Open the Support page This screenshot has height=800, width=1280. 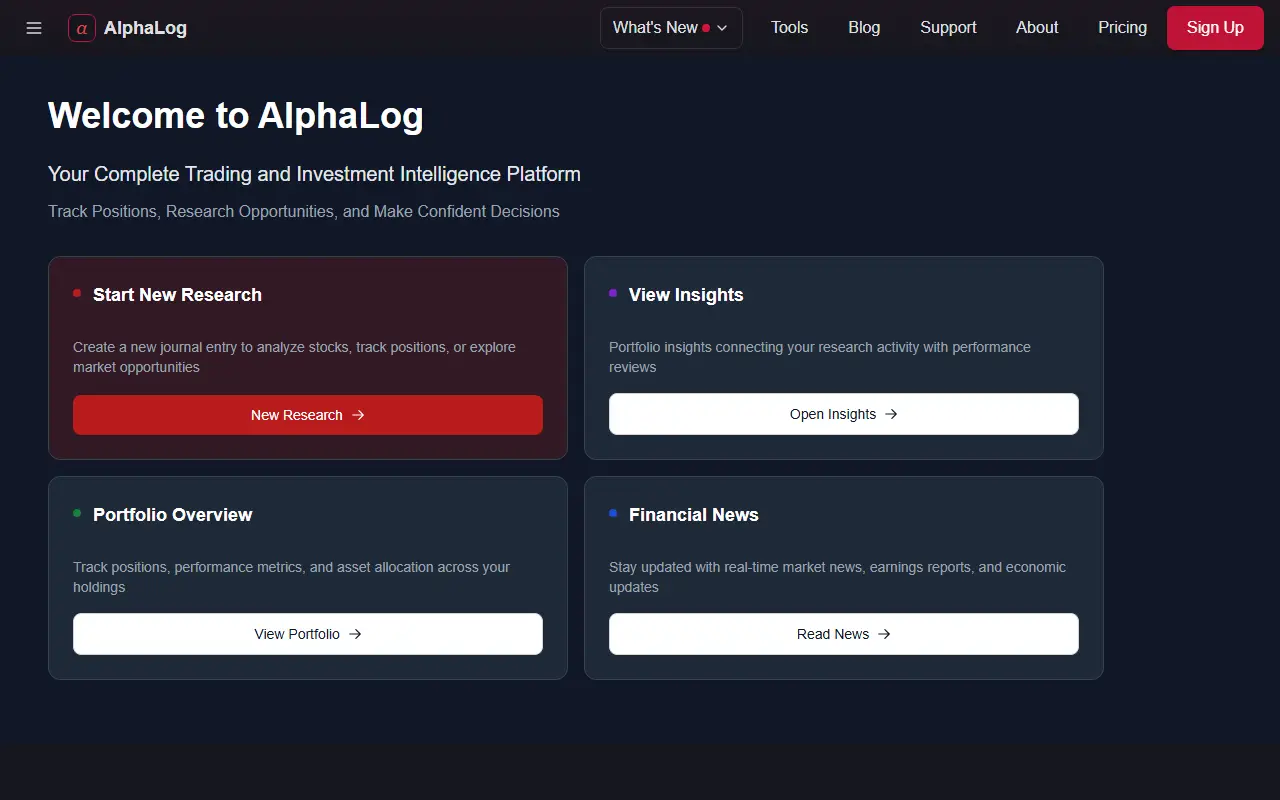click(948, 28)
